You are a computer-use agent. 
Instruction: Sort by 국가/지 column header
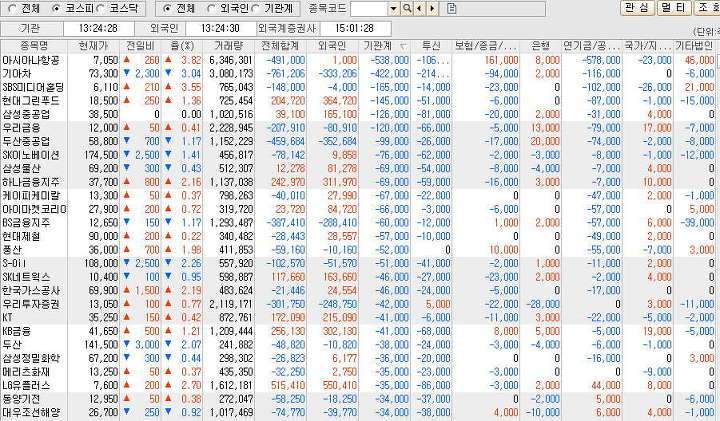pos(647,46)
